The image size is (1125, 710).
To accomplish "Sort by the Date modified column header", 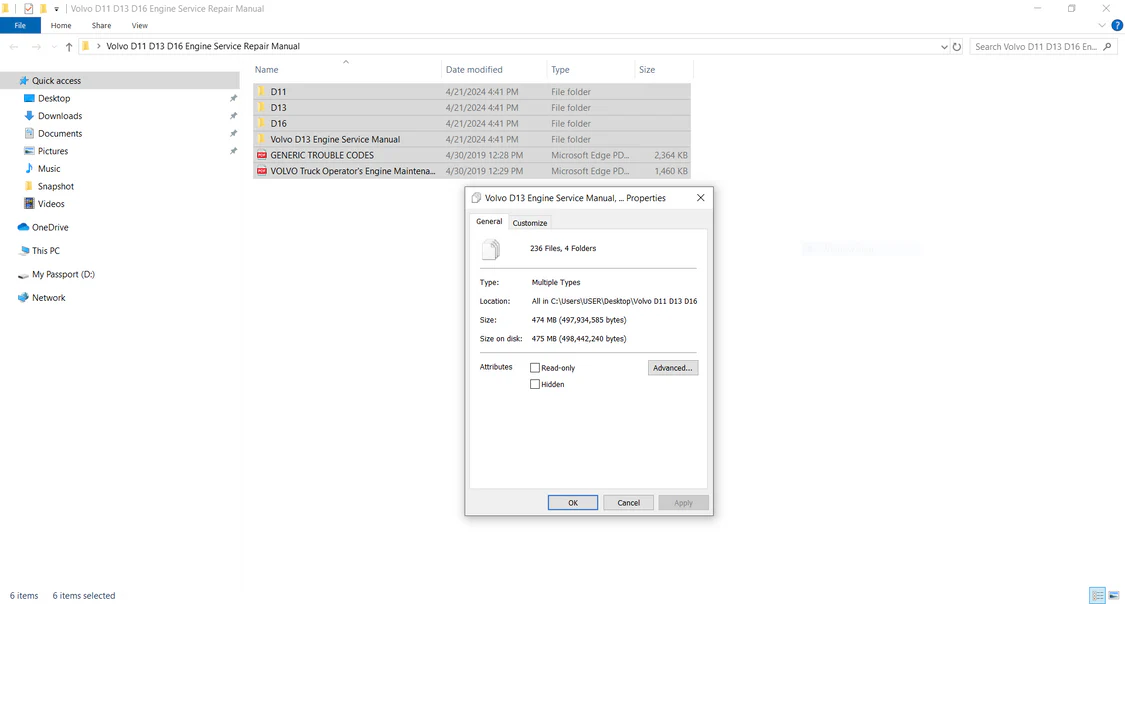I will pyautogui.click(x=474, y=70).
